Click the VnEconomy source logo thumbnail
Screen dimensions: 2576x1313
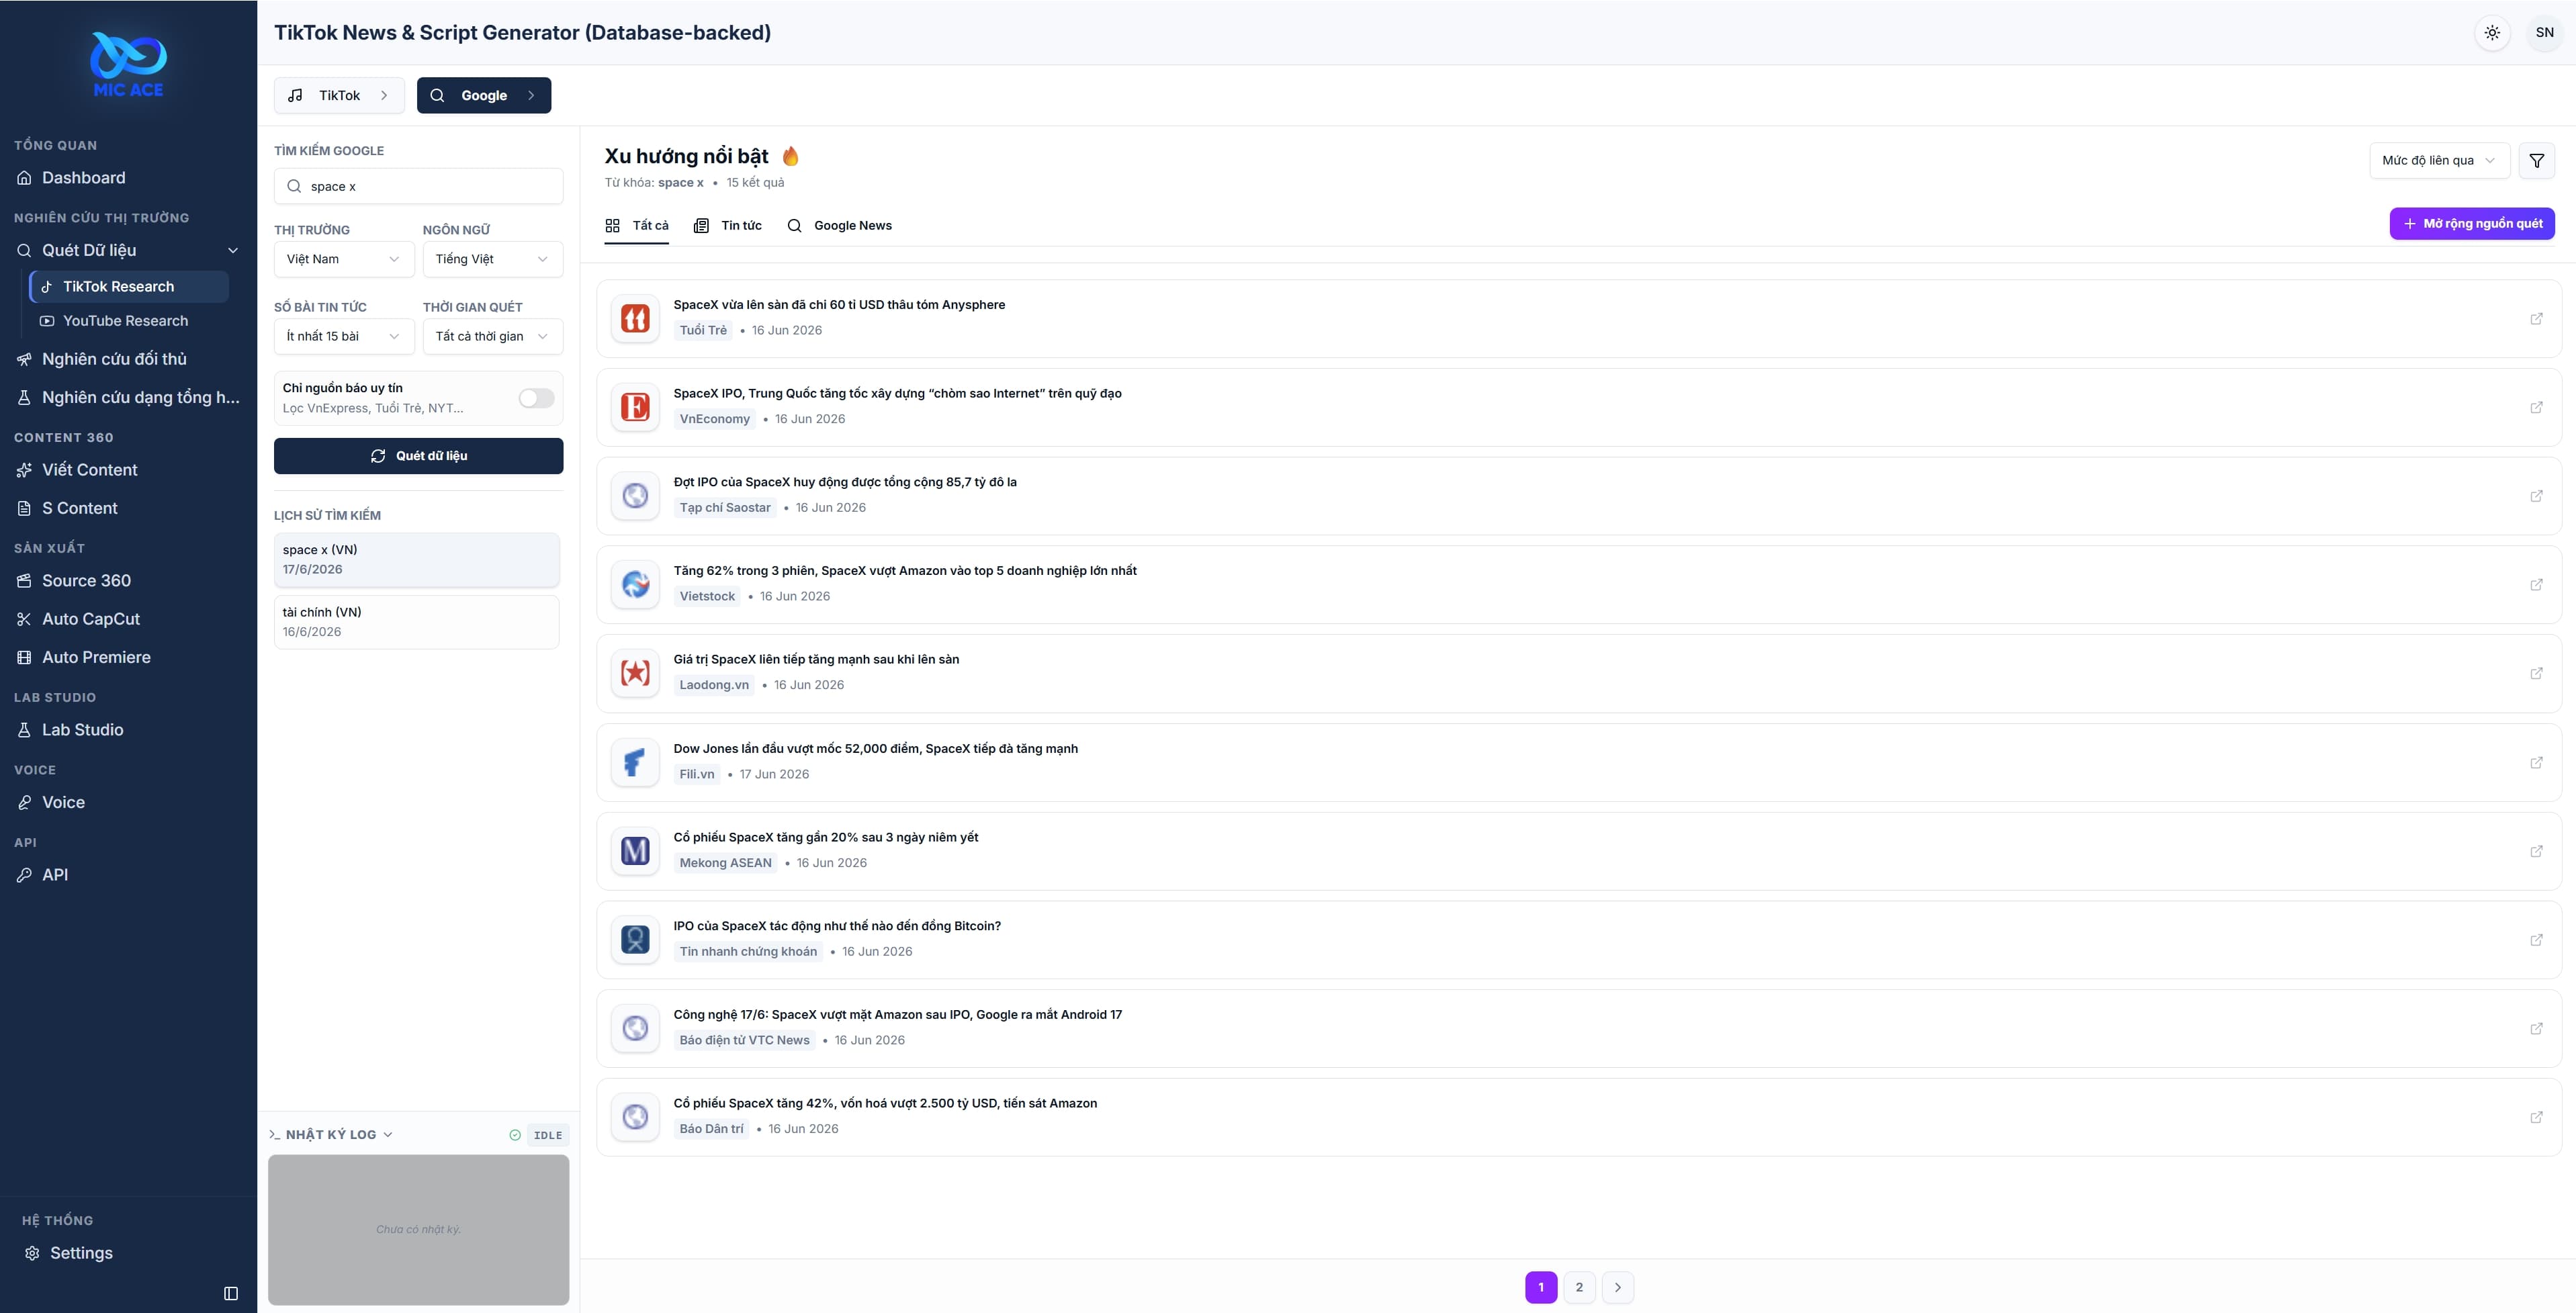tap(635, 407)
